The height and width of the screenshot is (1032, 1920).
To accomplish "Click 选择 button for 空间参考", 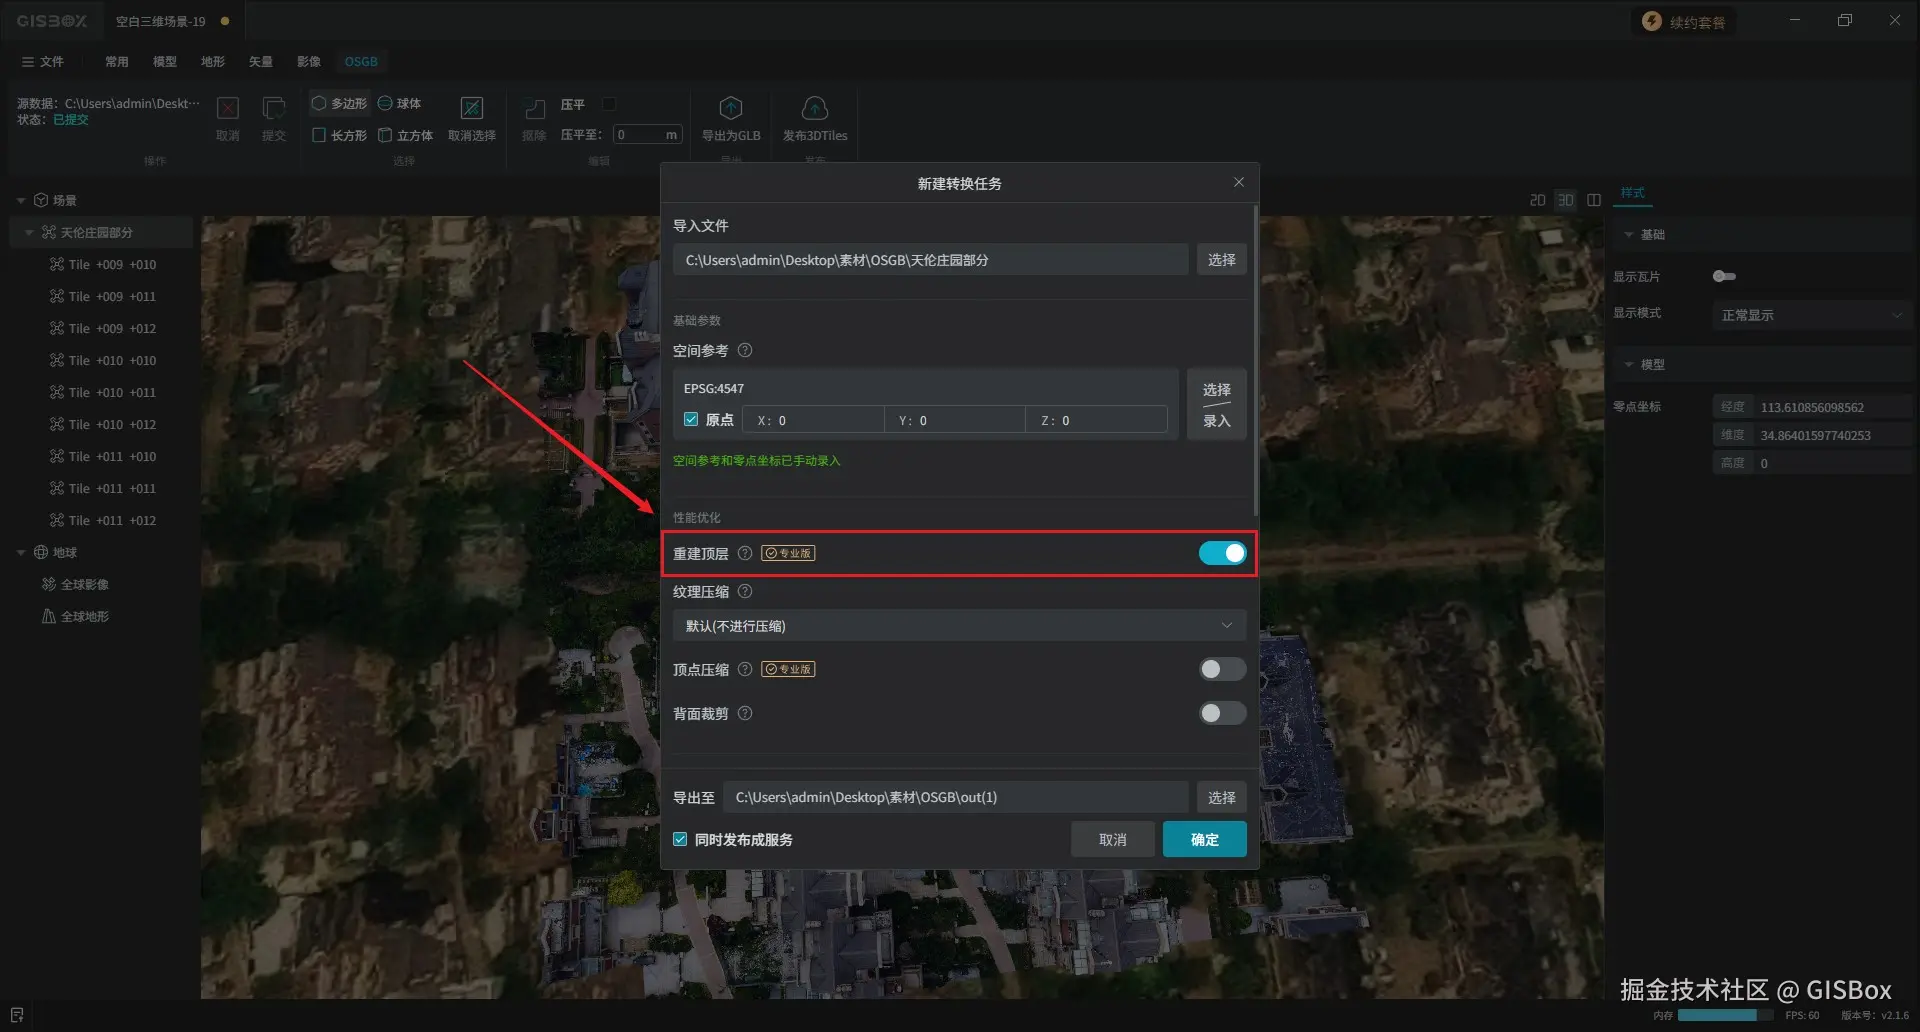I will [1217, 390].
